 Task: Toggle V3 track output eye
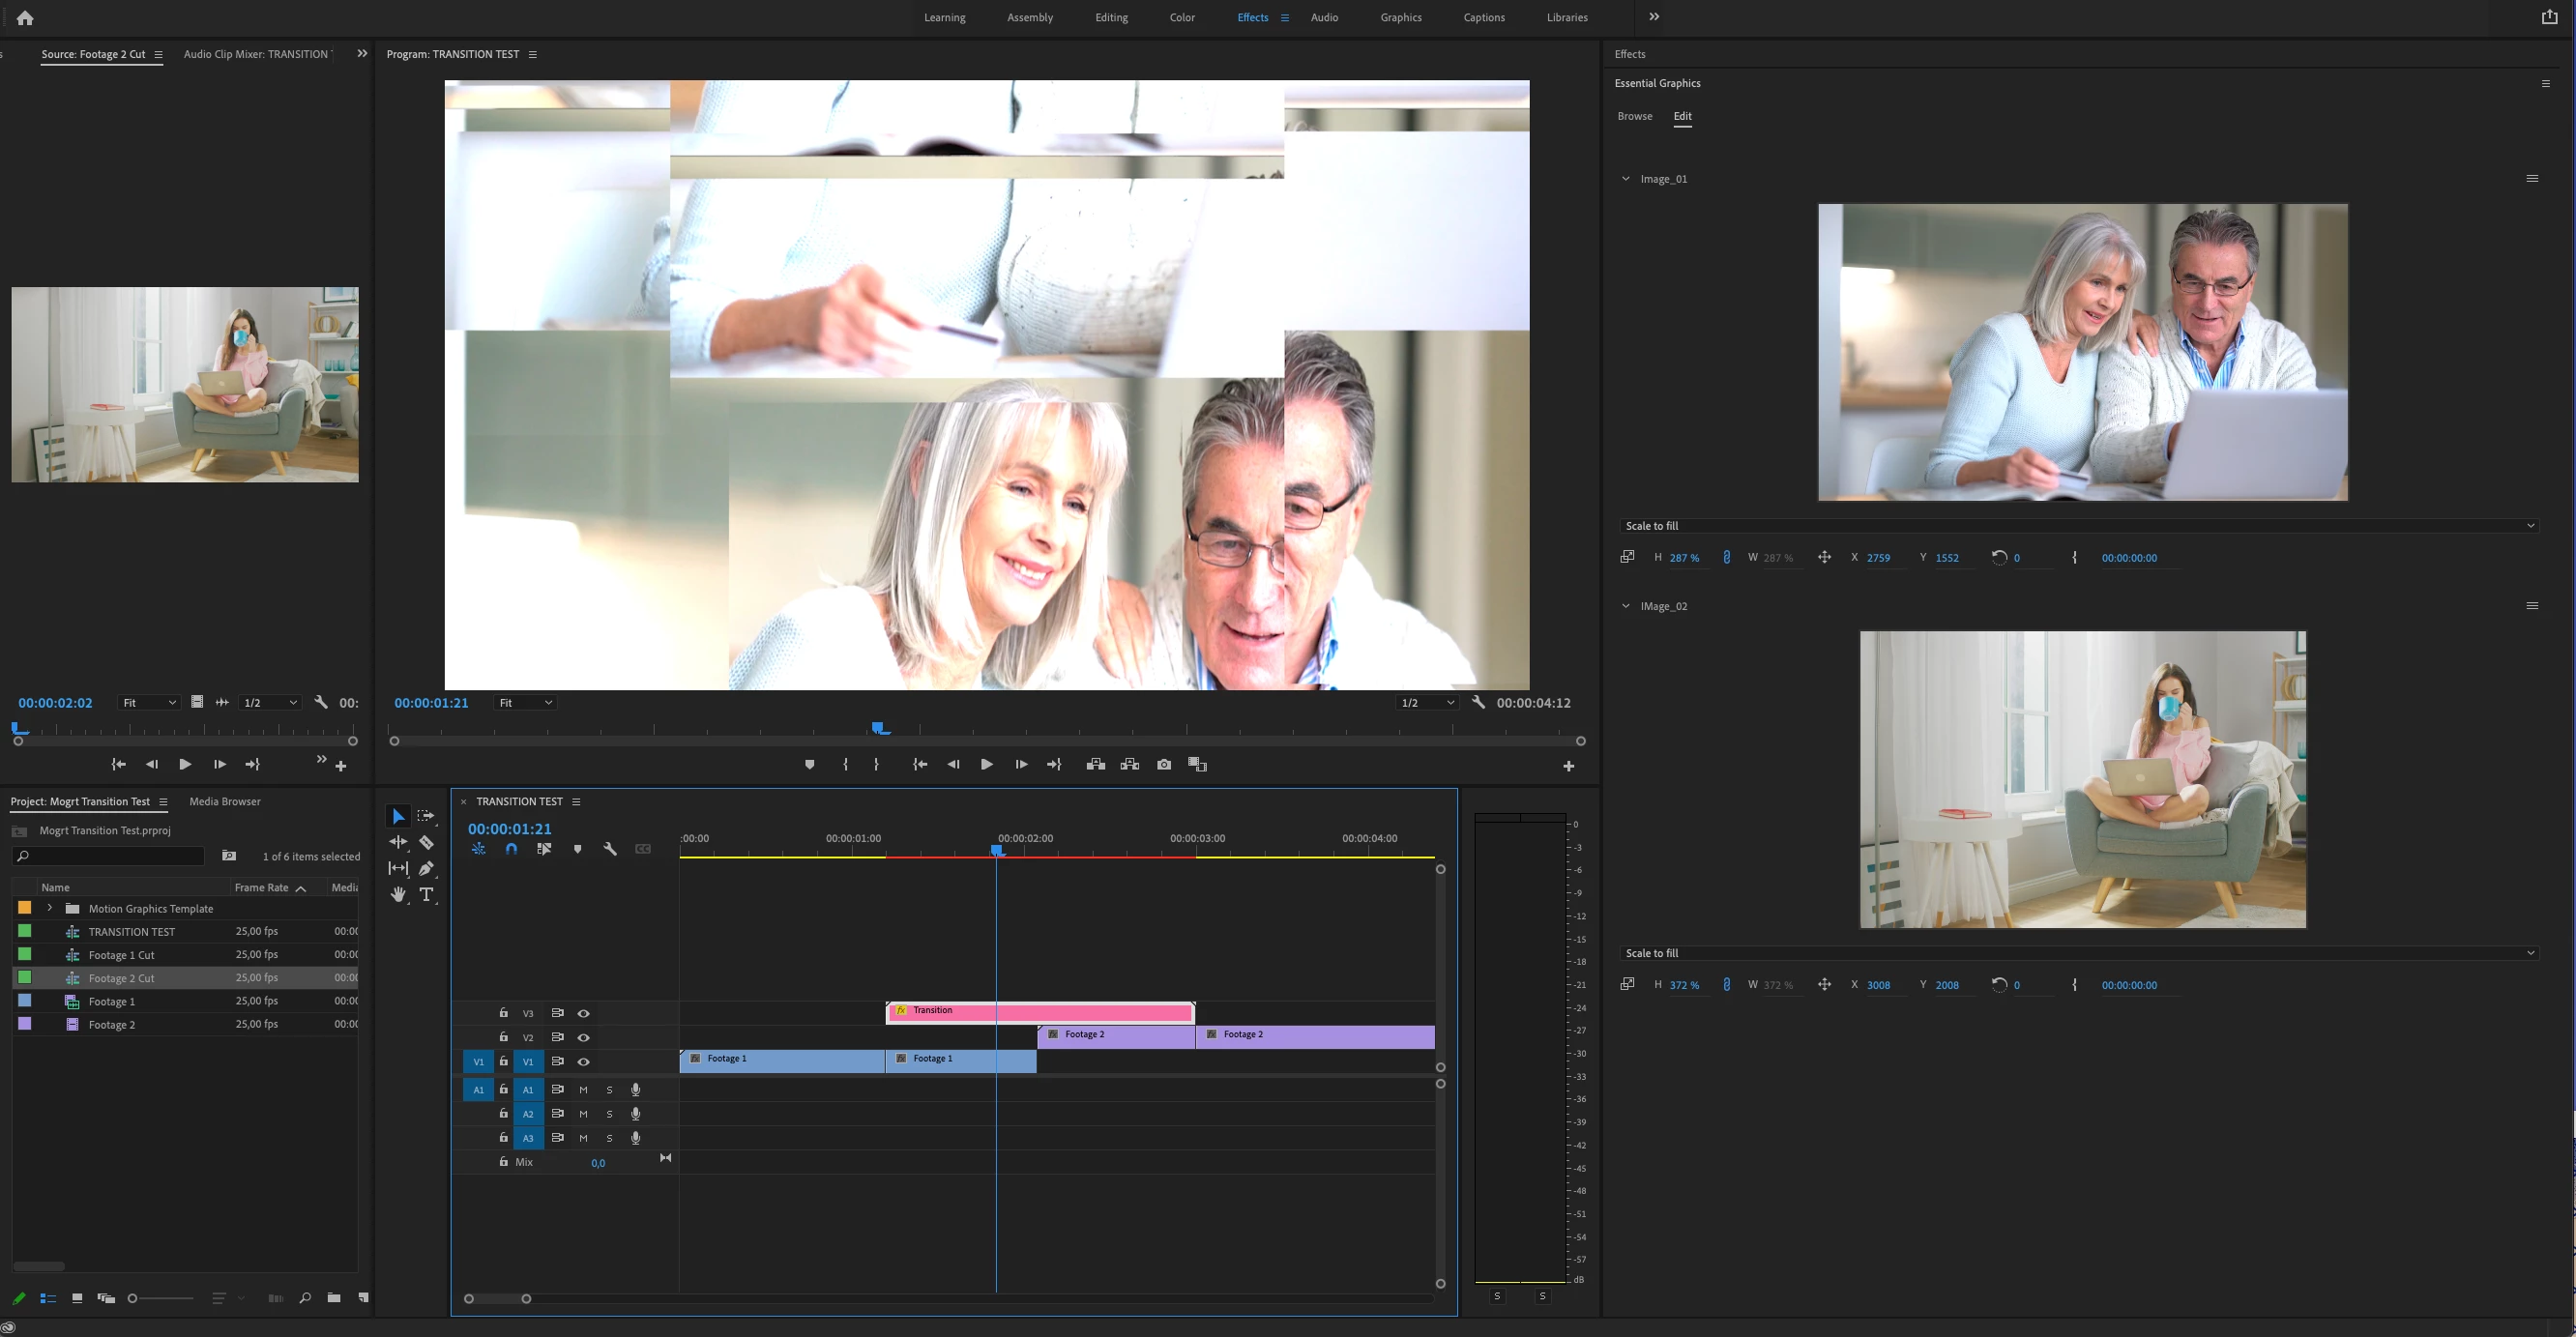tap(583, 1013)
